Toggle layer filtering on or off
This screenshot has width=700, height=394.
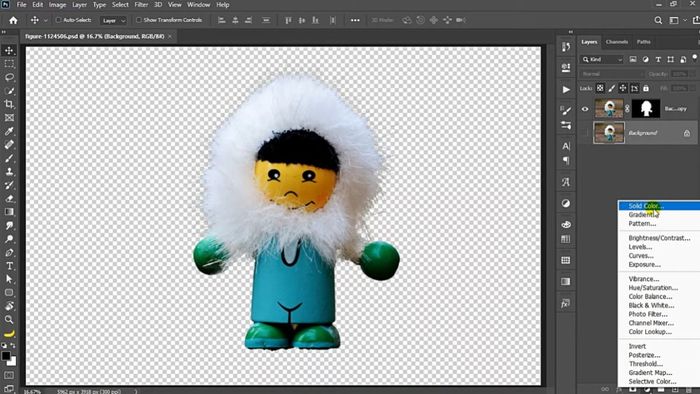point(695,58)
